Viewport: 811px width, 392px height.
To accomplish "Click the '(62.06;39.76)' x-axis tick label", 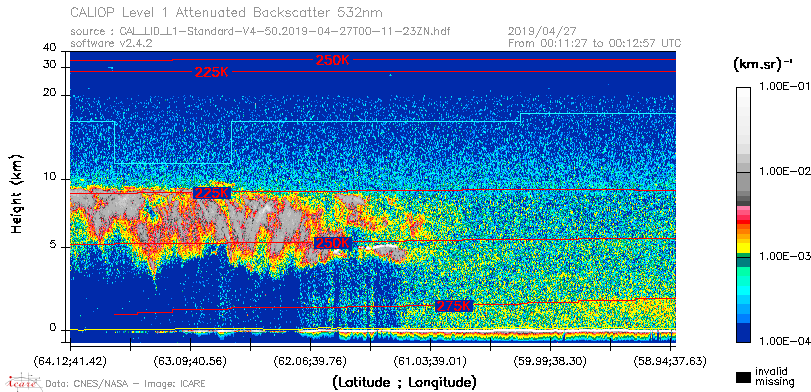I will tap(310, 362).
